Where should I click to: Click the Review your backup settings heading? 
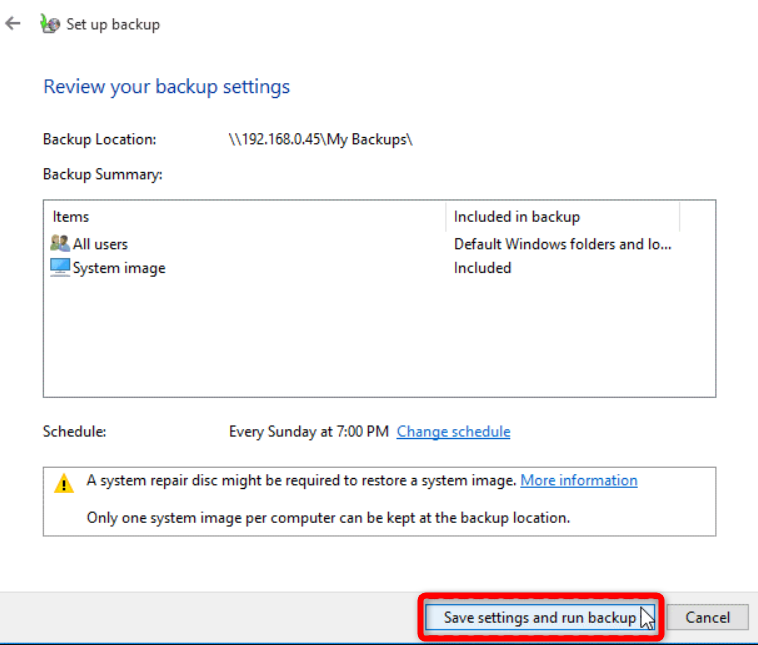(166, 87)
